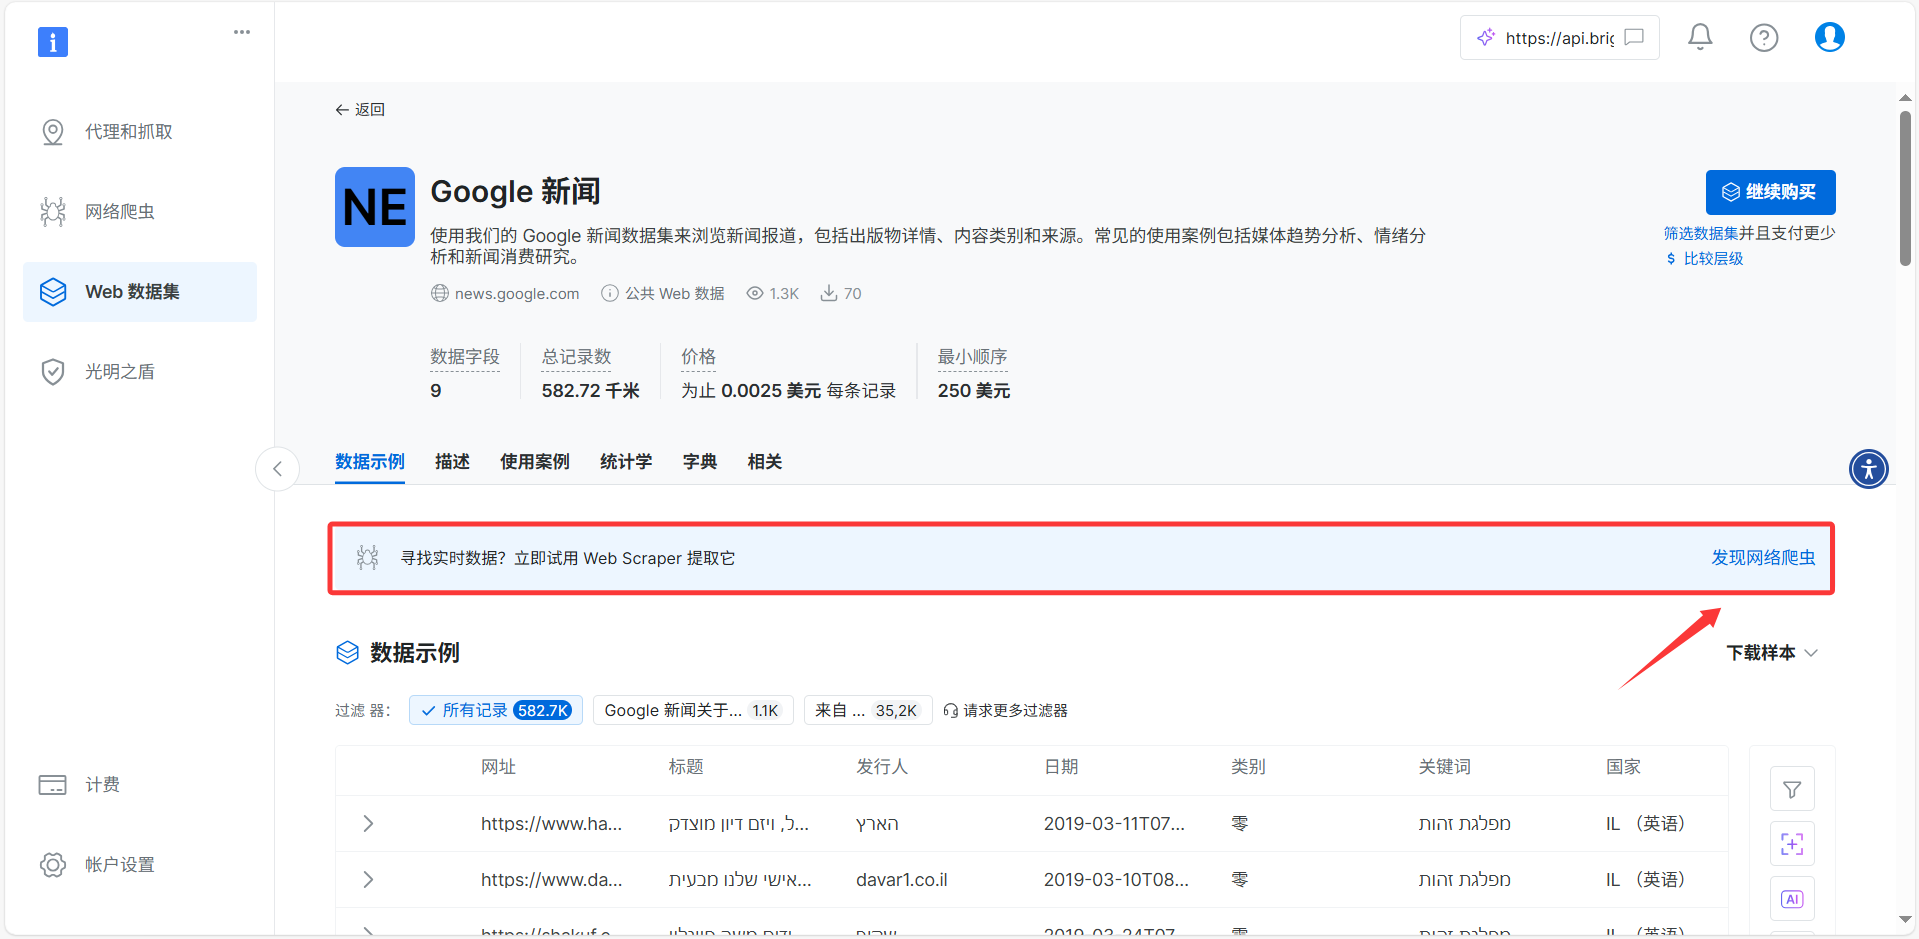Switch to the 统计学 tab
The image size is (1919, 939).
(x=625, y=462)
